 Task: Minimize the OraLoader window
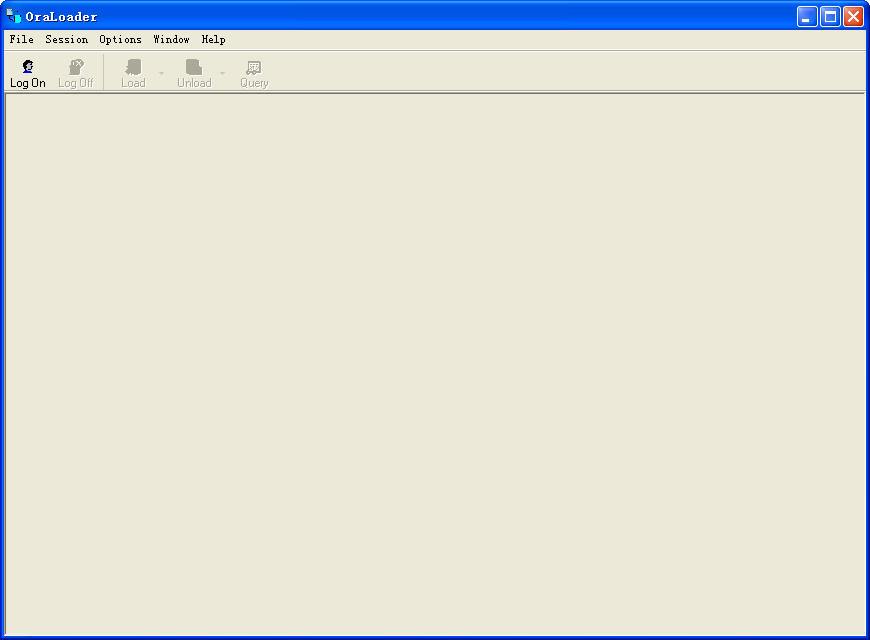807,17
